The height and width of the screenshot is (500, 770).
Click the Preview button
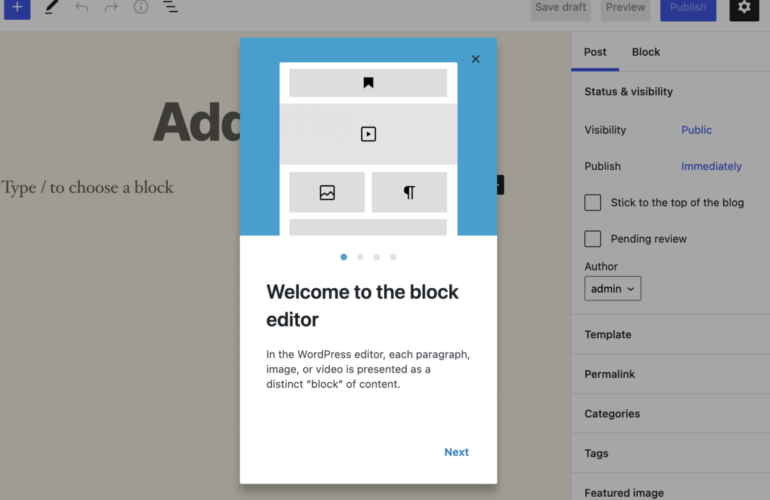625,8
